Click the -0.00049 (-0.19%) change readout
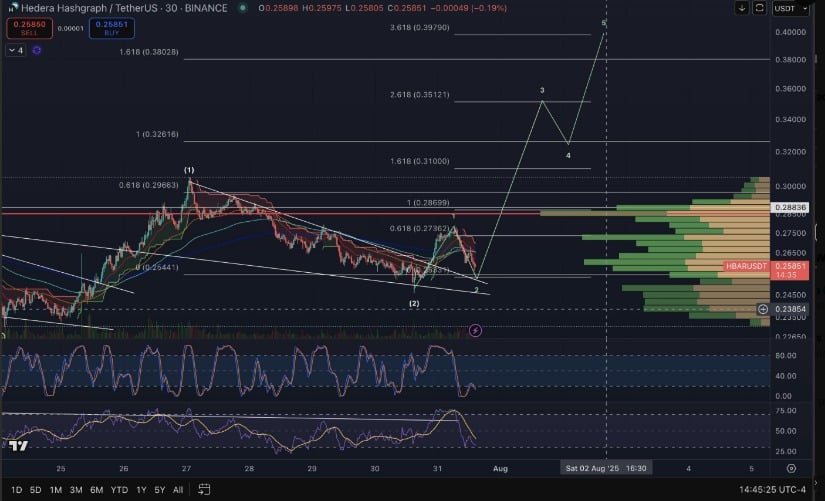This screenshot has height=501, width=825. 469,8
